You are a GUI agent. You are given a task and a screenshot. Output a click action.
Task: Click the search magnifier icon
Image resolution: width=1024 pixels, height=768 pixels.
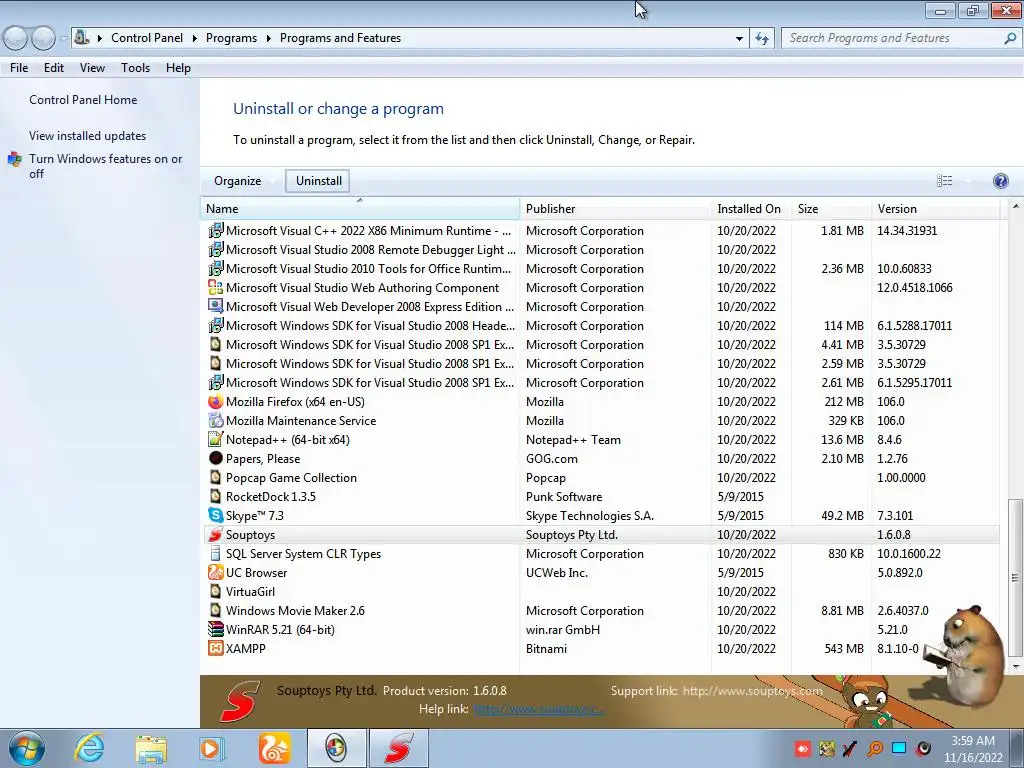1010,39
